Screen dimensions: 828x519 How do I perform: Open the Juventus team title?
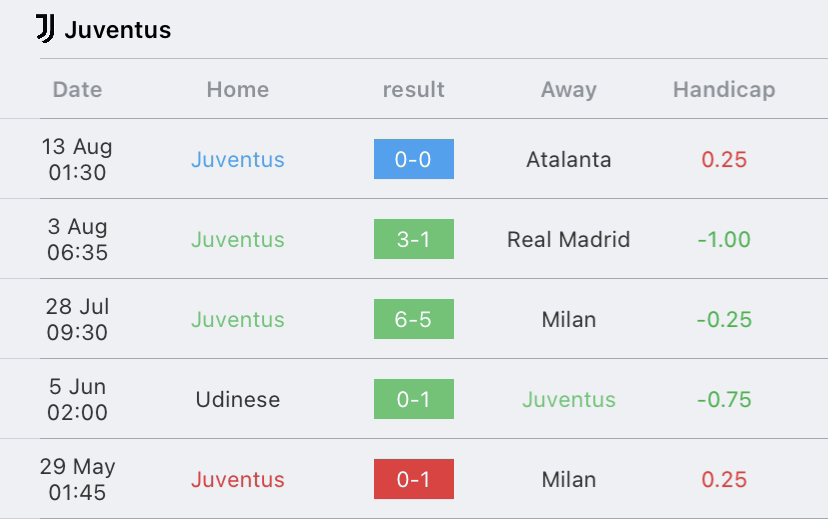(118, 30)
